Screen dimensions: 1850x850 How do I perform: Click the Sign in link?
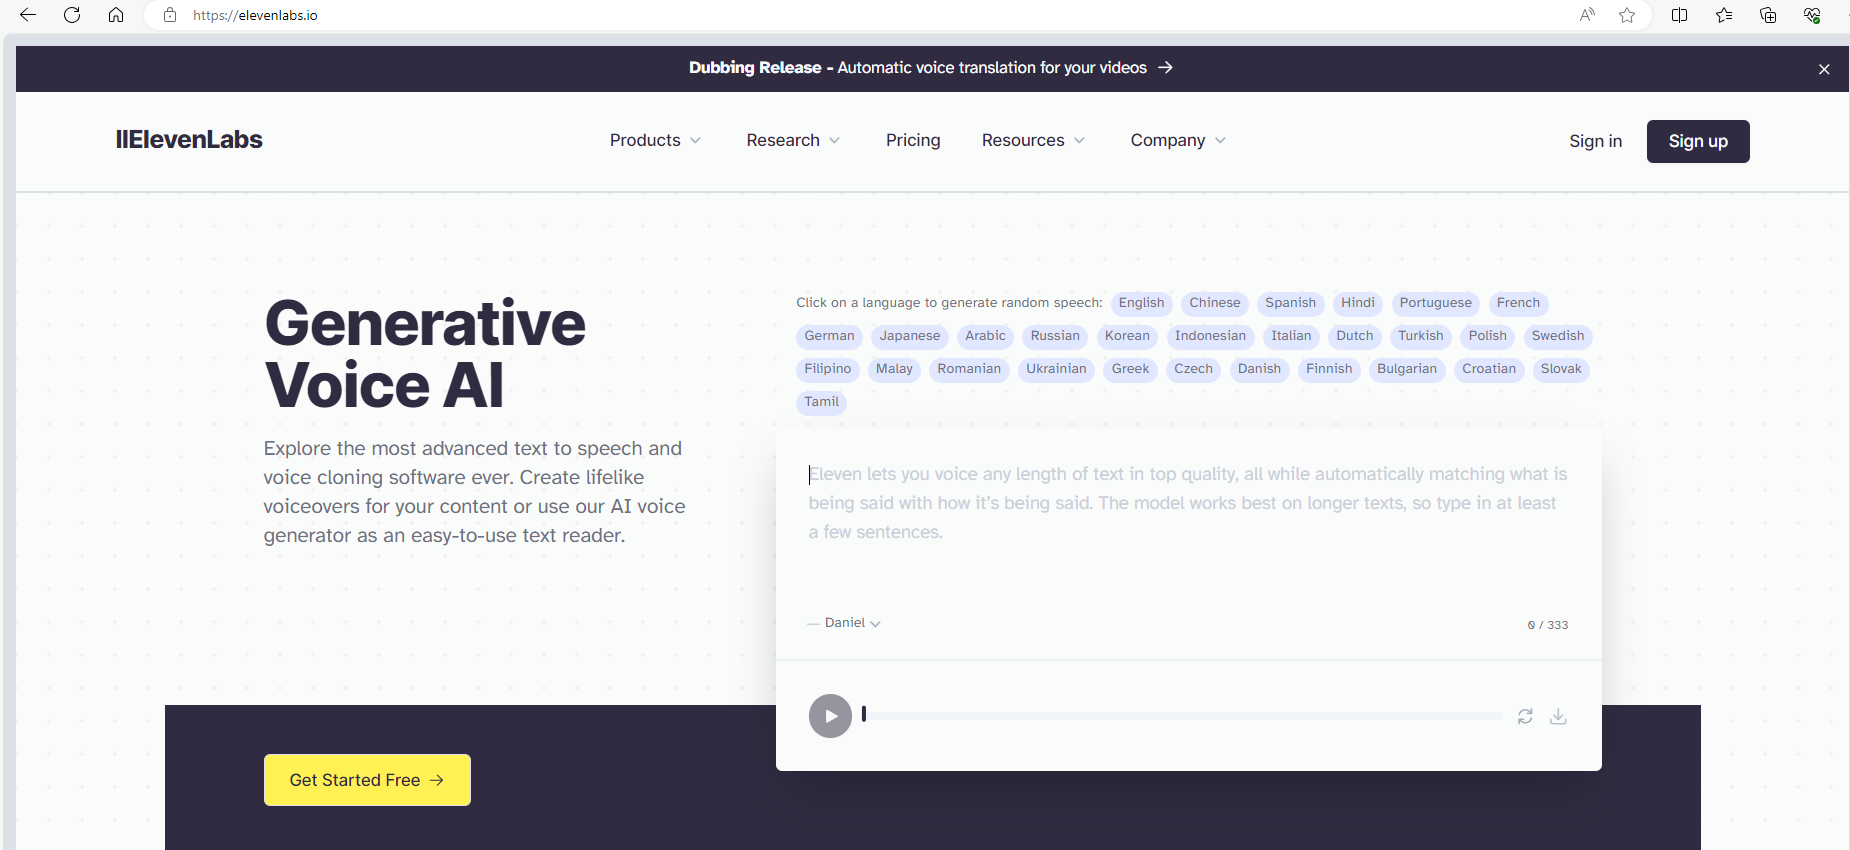(x=1596, y=141)
